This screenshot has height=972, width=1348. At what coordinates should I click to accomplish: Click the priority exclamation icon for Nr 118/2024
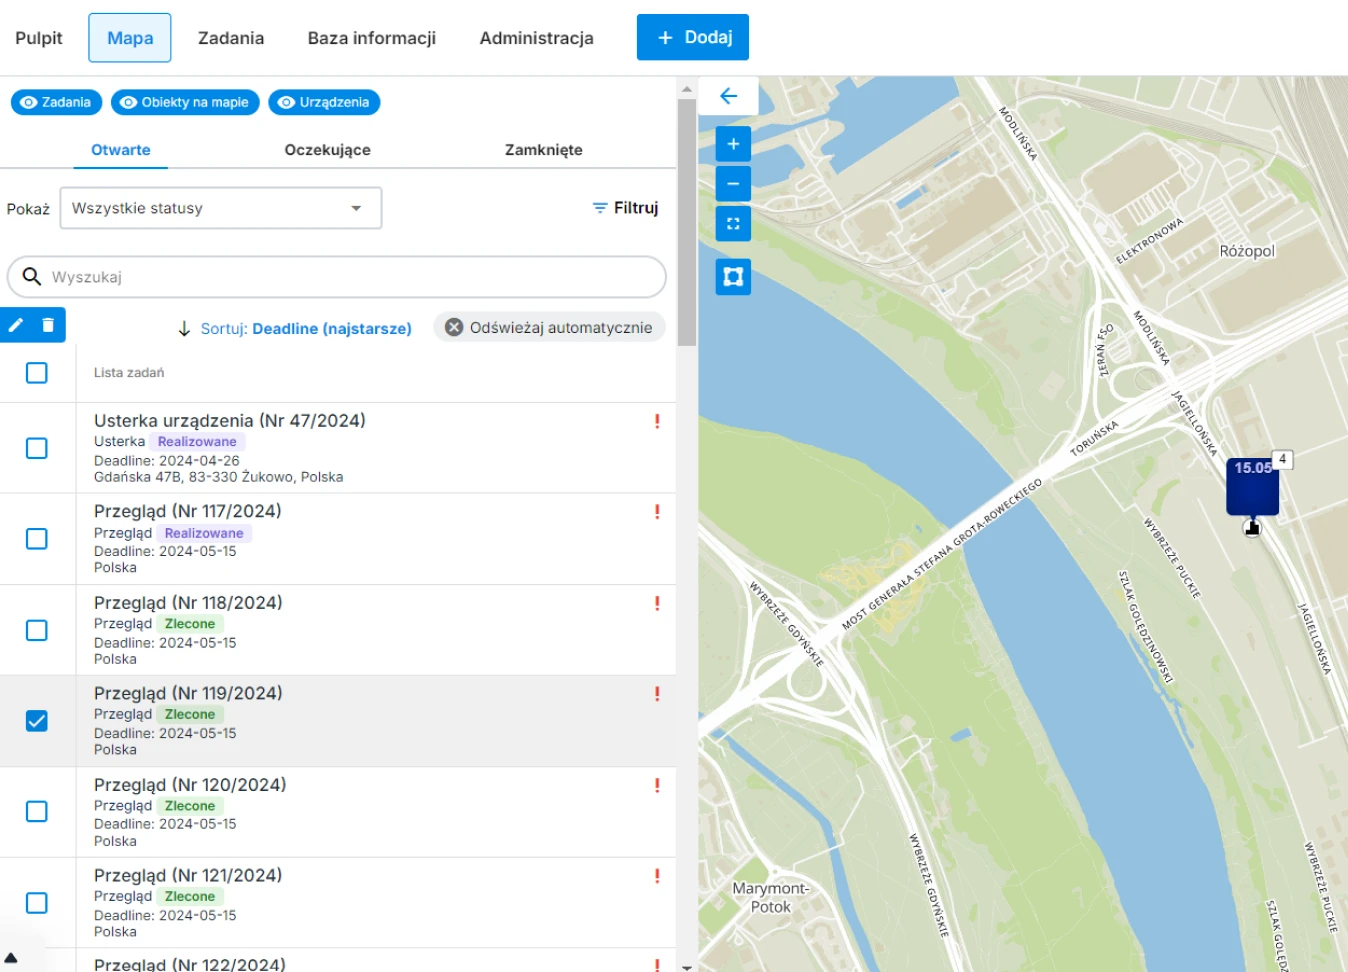657,603
